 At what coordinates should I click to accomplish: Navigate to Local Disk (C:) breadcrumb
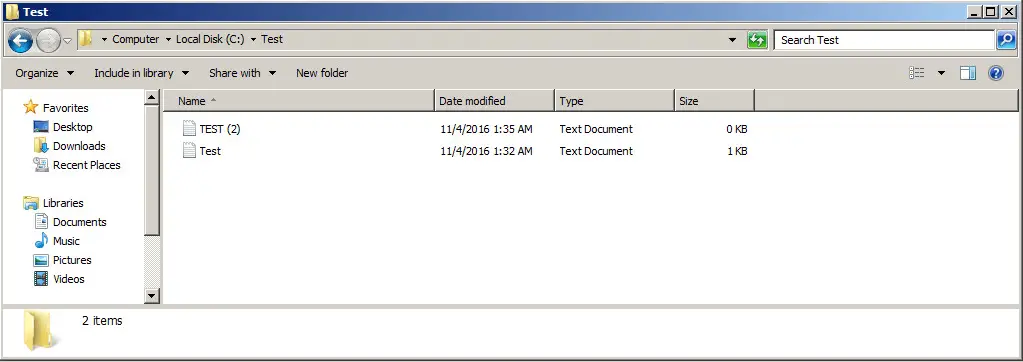[210, 39]
